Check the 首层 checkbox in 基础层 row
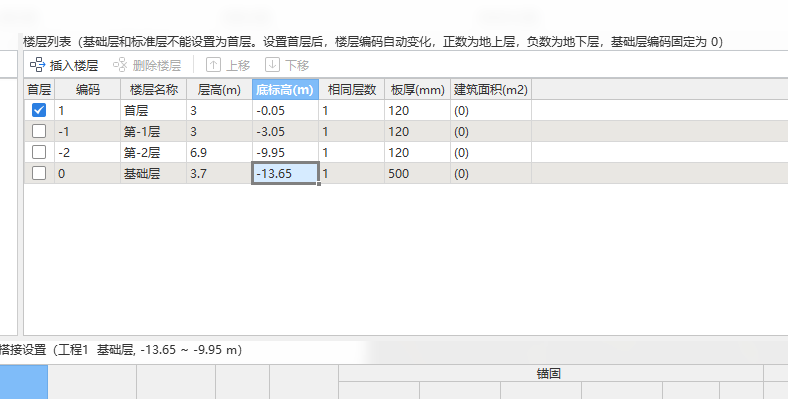The image size is (788, 399). (39, 173)
